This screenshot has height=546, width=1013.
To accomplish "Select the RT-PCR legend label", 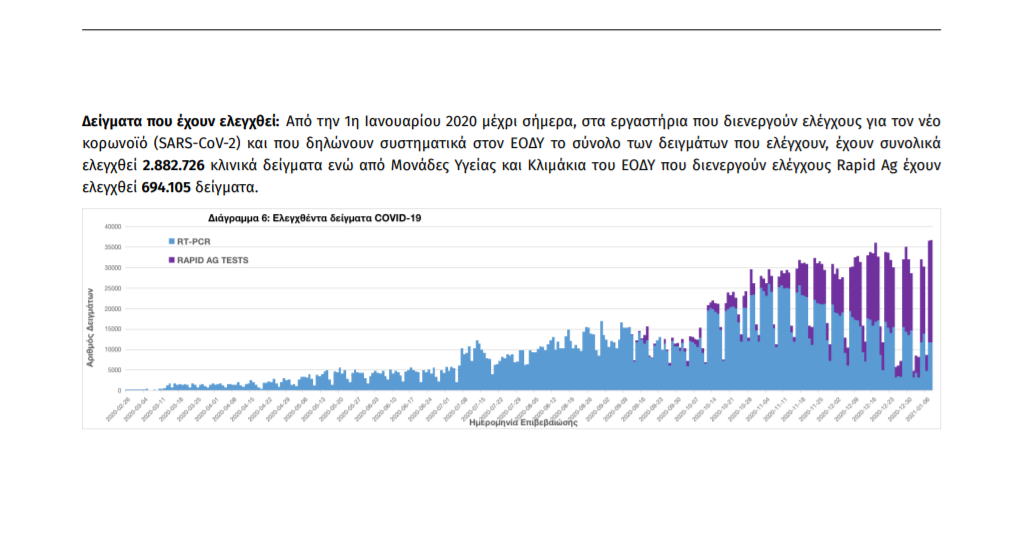I will (x=192, y=242).
